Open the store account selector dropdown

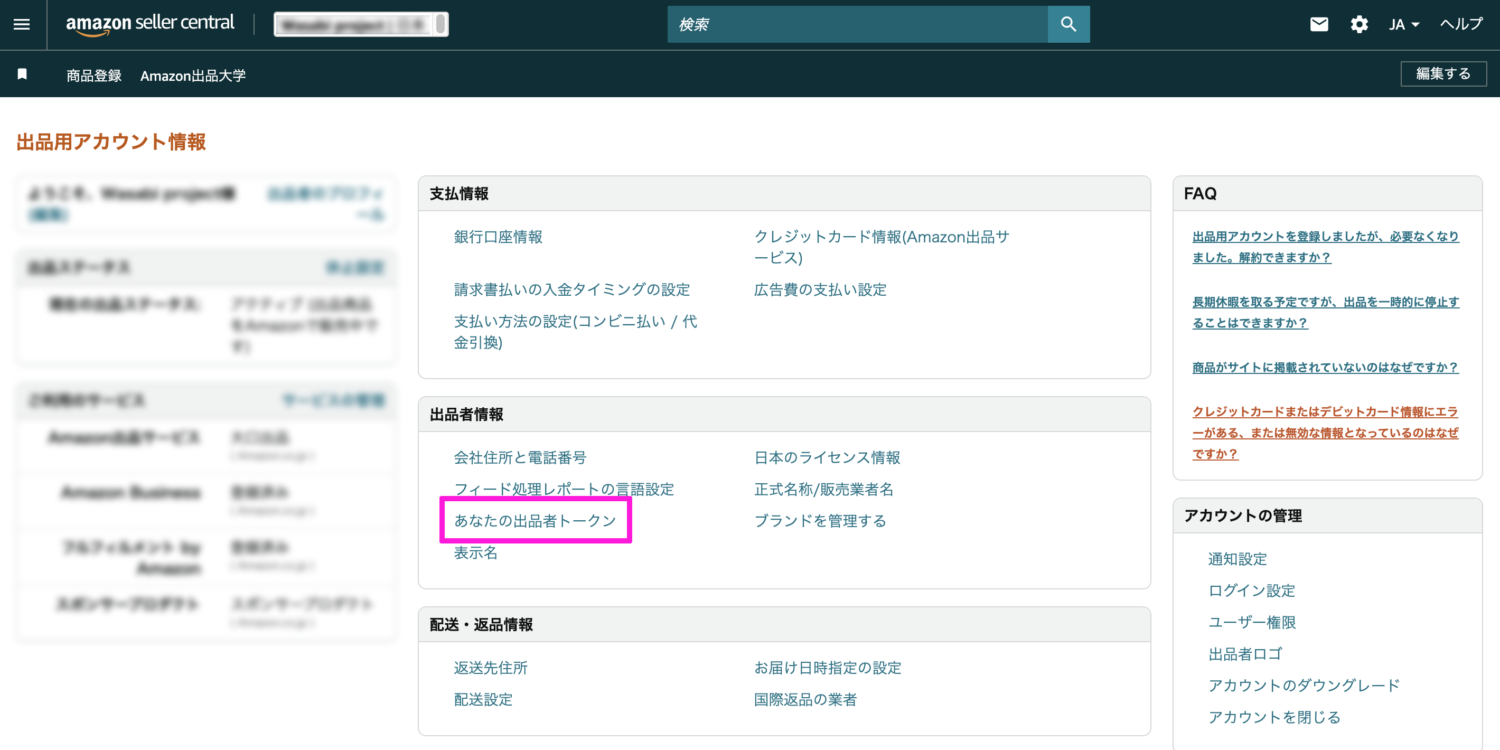pyautogui.click(x=361, y=24)
